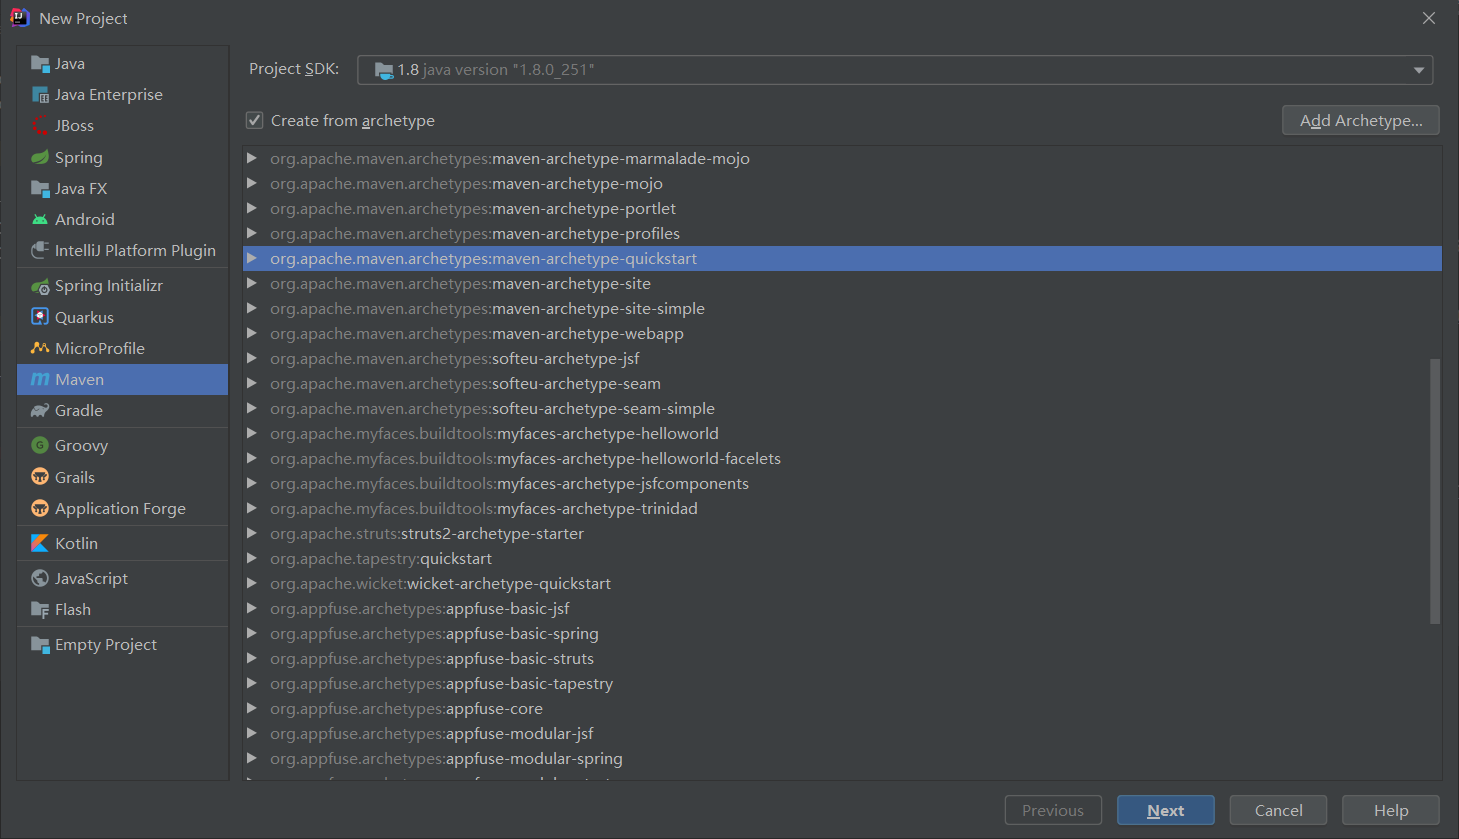Screen dimensions: 1459x839
Task: Click the Spring Initializr icon
Action: pyautogui.click(x=40, y=286)
